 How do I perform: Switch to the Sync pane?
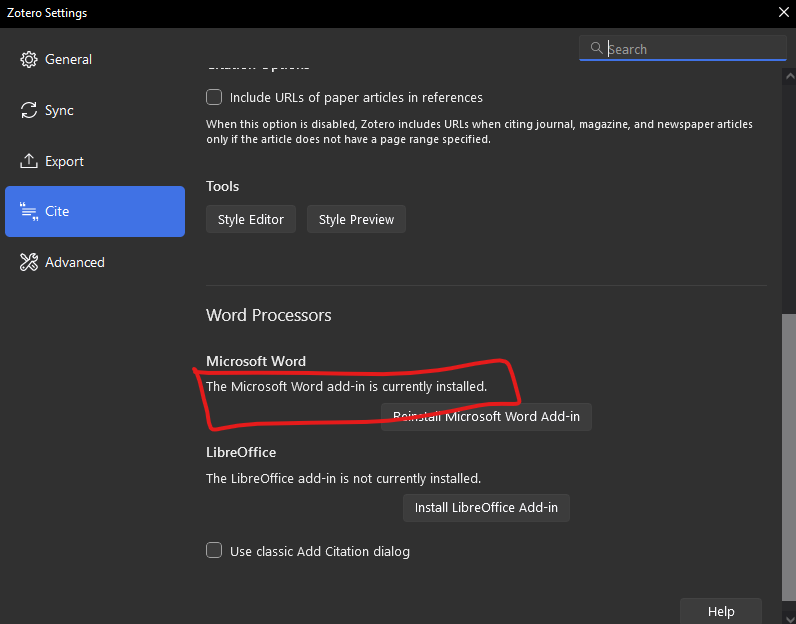[95, 110]
